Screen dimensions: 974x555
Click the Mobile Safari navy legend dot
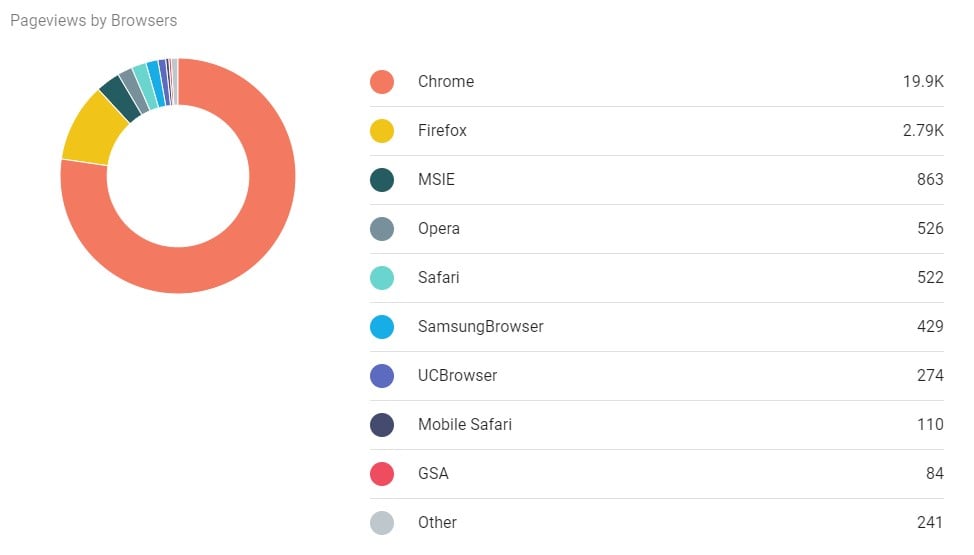point(382,425)
